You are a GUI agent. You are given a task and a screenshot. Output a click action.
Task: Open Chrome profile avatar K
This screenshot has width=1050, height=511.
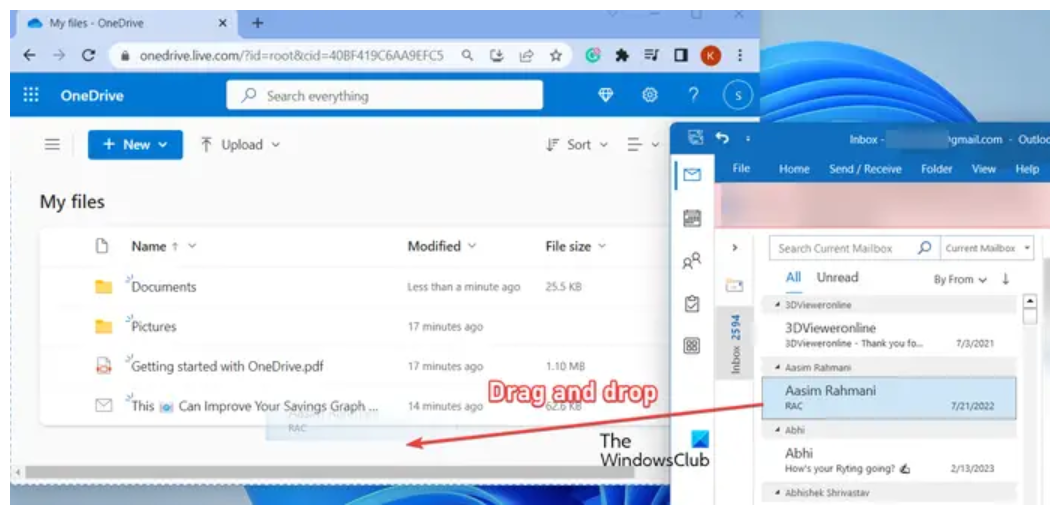pos(710,56)
